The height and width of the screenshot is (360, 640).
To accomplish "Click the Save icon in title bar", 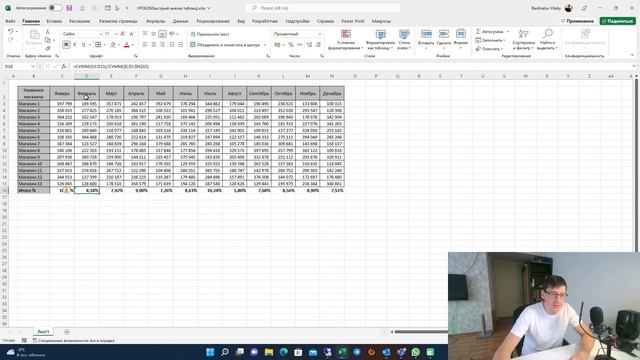I will click(69, 8).
